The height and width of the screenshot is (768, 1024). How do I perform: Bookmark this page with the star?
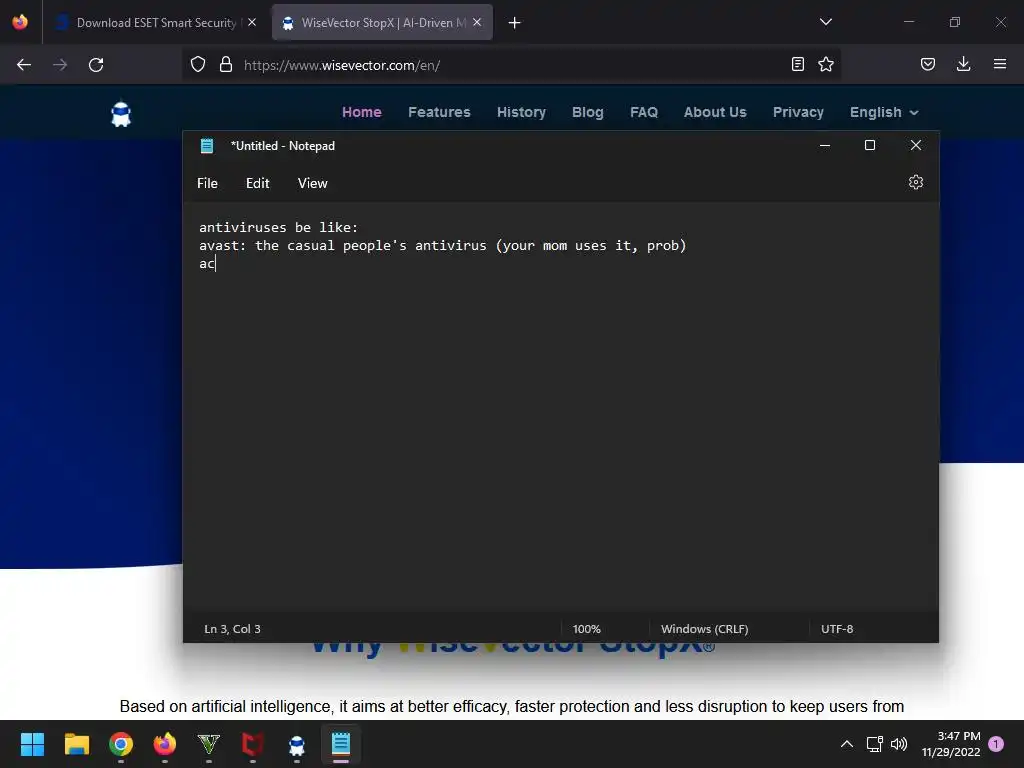pyautogui.click(x=826, y=64)
